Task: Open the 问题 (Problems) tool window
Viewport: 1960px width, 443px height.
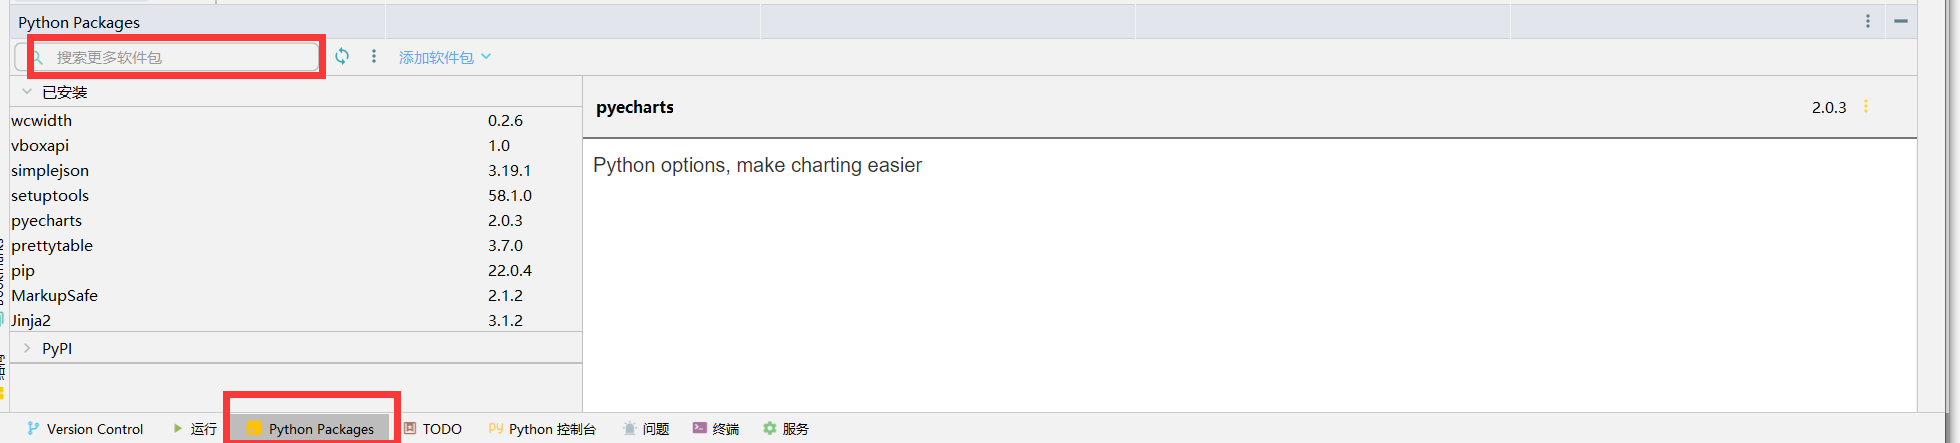Action: [x=646, y=429]
